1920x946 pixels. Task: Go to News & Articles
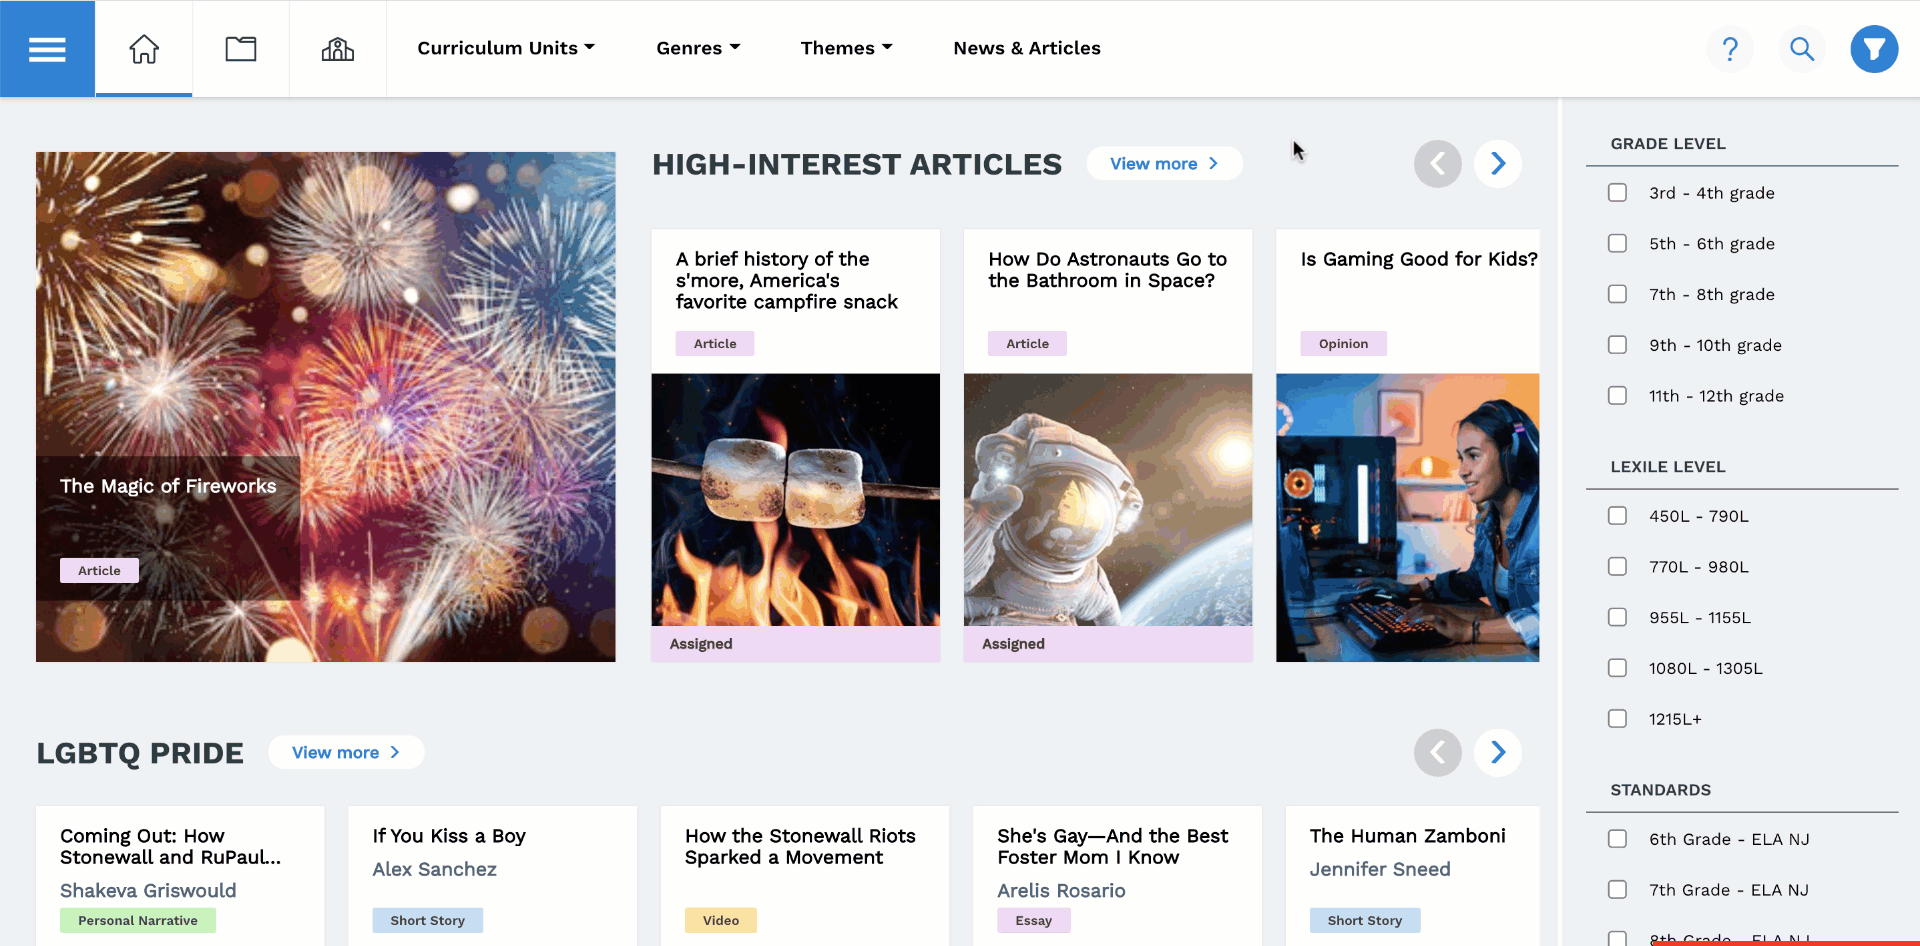point(1027,48)
